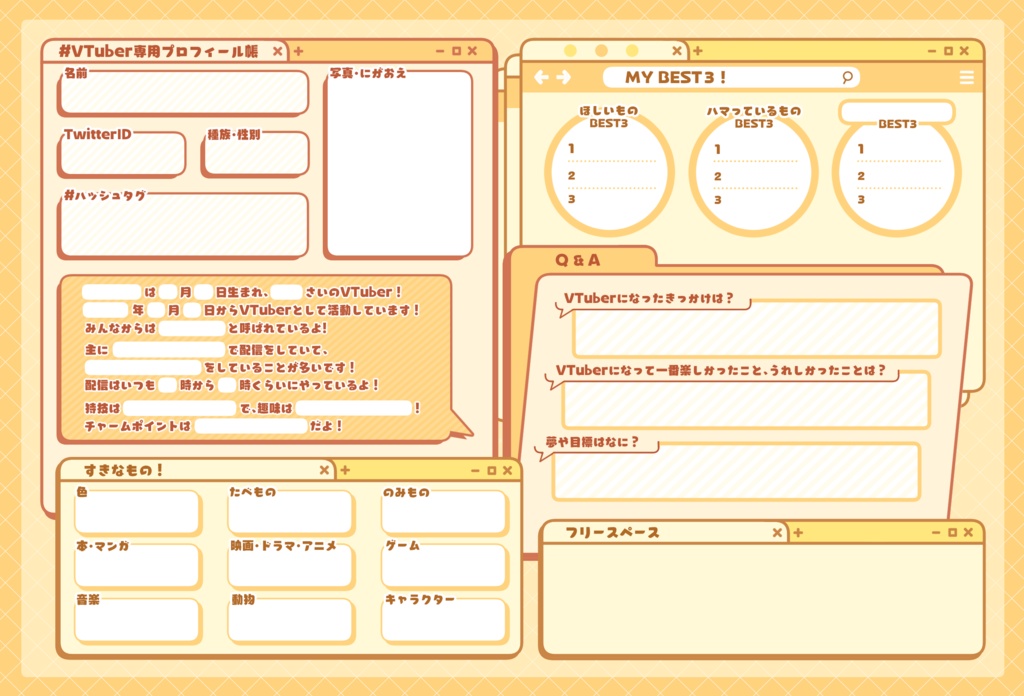Click the plus tab on the MY BEST 3 window

coord(700,49)
